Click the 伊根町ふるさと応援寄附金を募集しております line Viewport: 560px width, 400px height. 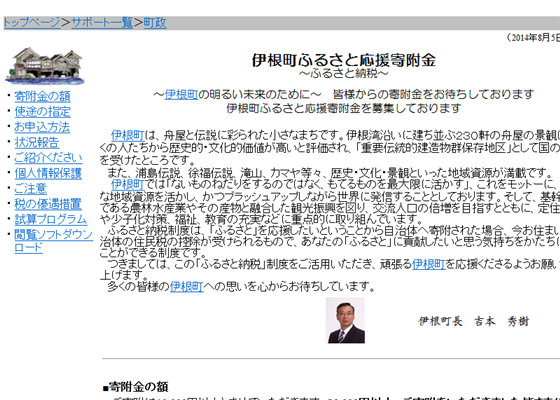[344, 108]
